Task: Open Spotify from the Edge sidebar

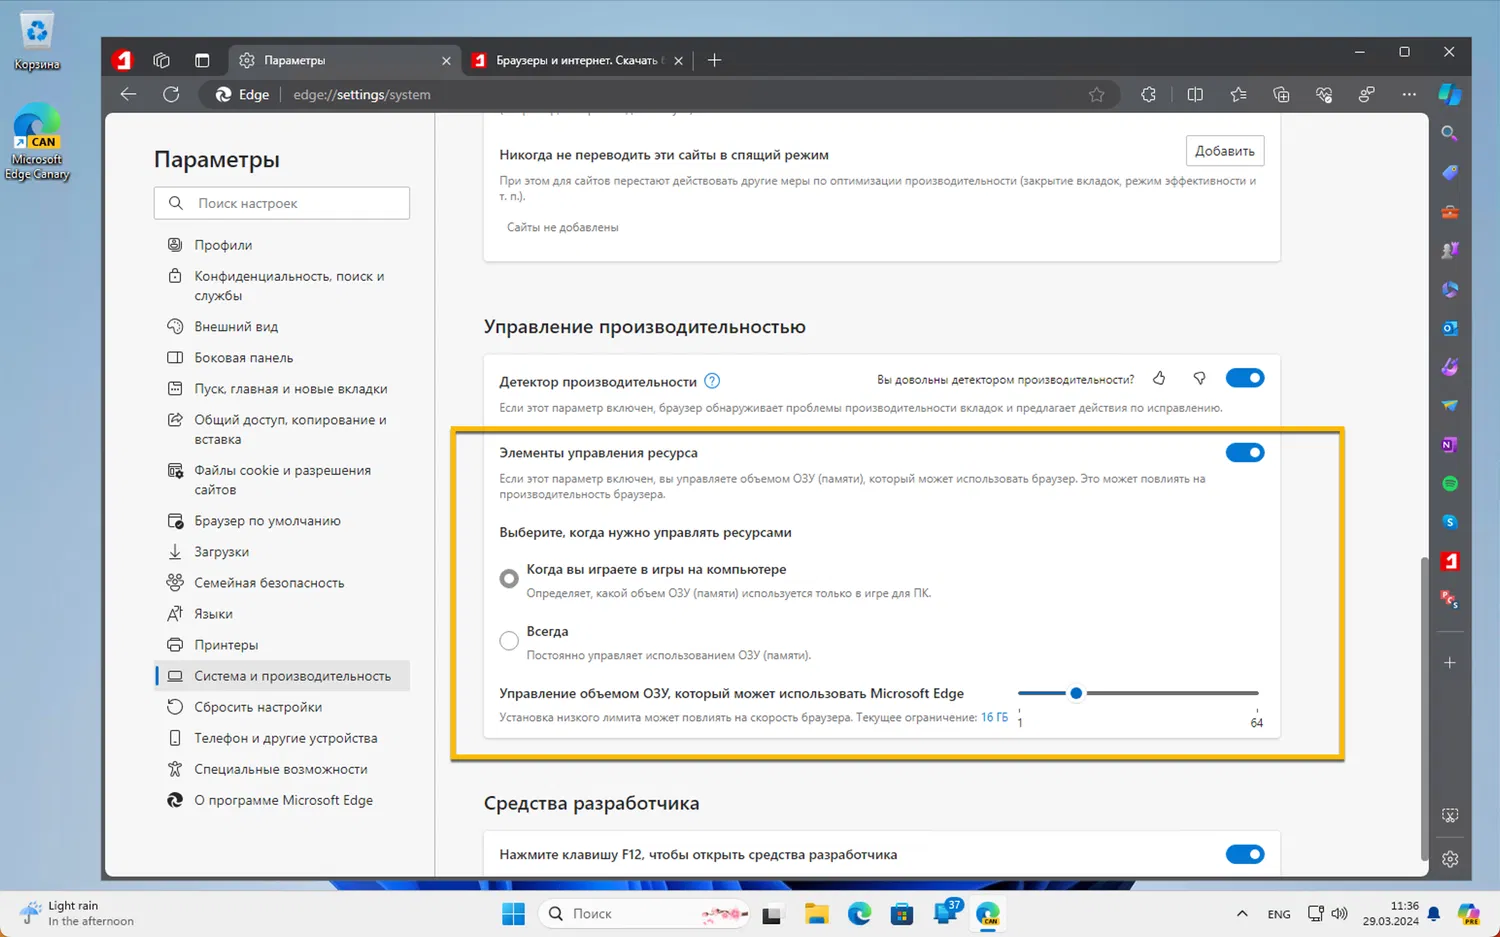Action: point(1449,484)
